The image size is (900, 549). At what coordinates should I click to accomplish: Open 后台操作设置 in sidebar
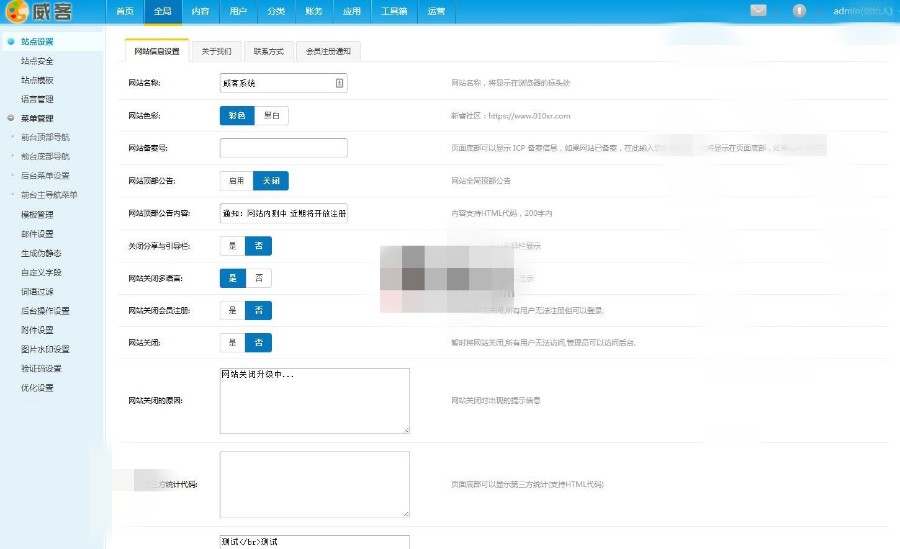pyautogui.click(x=45, y=311)
